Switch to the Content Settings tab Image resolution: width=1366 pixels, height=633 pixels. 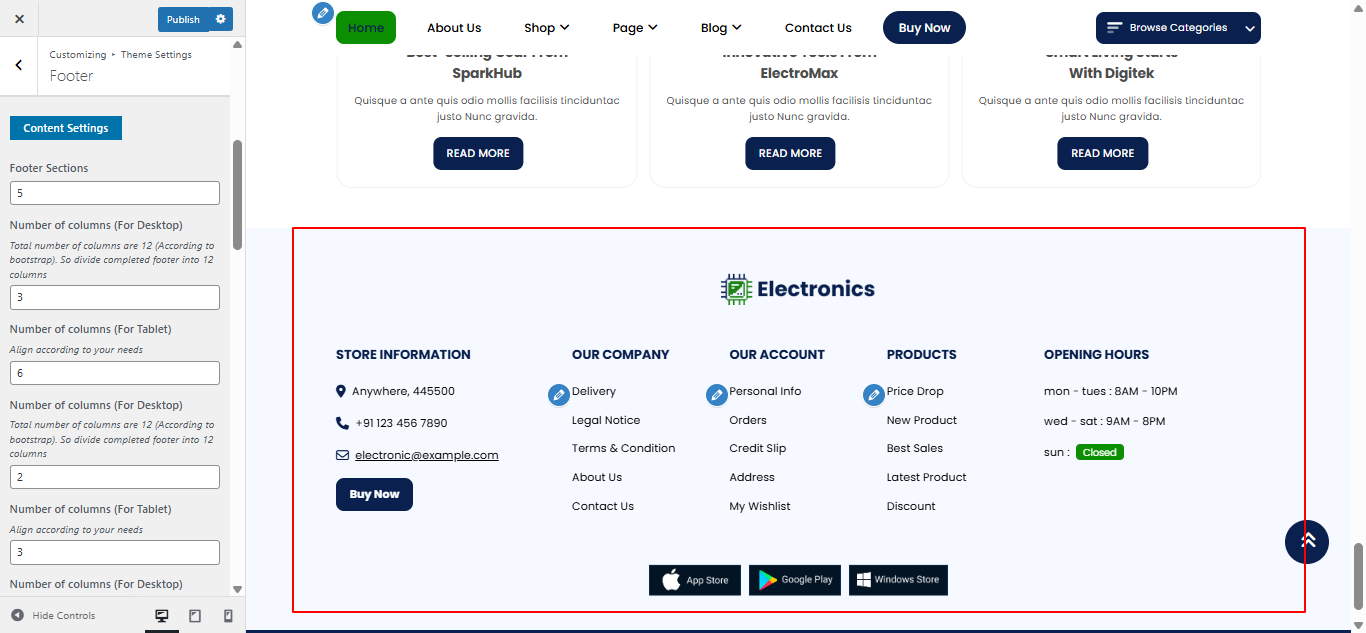65,127
